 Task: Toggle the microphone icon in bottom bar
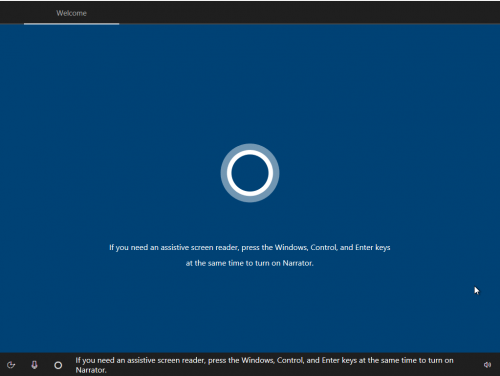coord(34,365)
